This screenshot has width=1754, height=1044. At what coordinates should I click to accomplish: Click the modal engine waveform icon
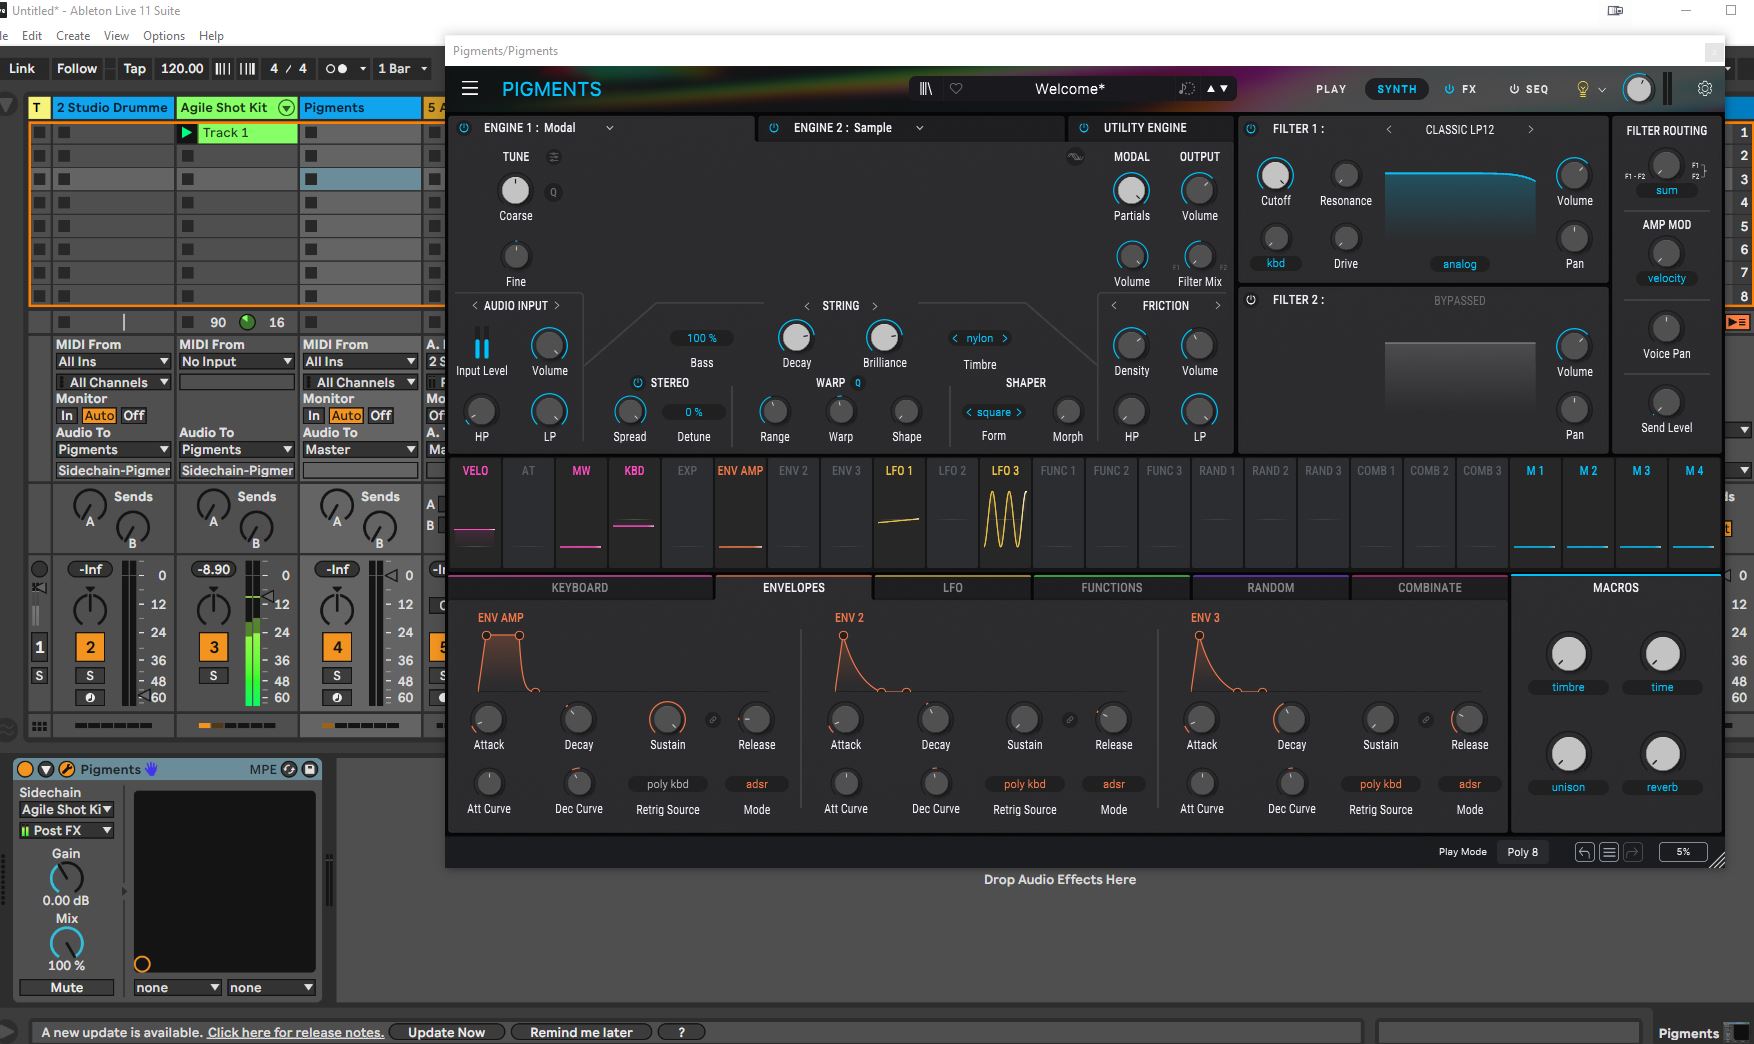coord(1075,157)
